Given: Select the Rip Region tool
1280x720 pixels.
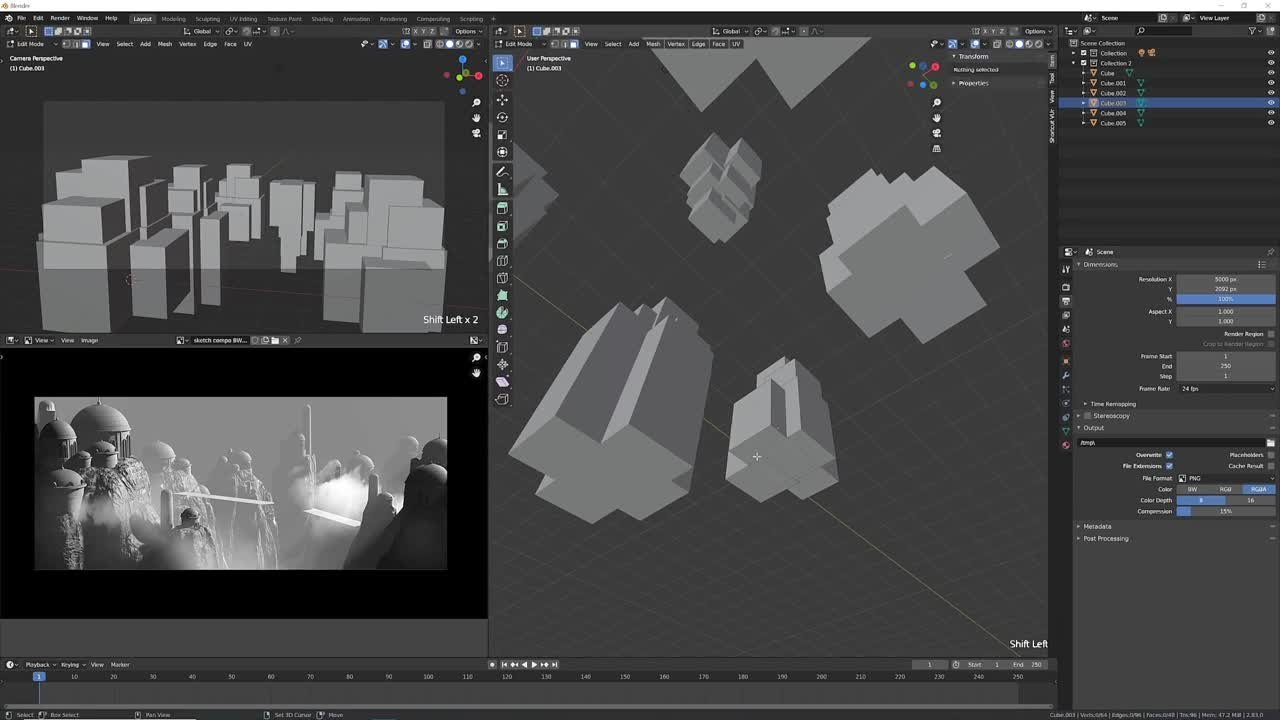Looking at the screenshot, I should pos(502,399).
